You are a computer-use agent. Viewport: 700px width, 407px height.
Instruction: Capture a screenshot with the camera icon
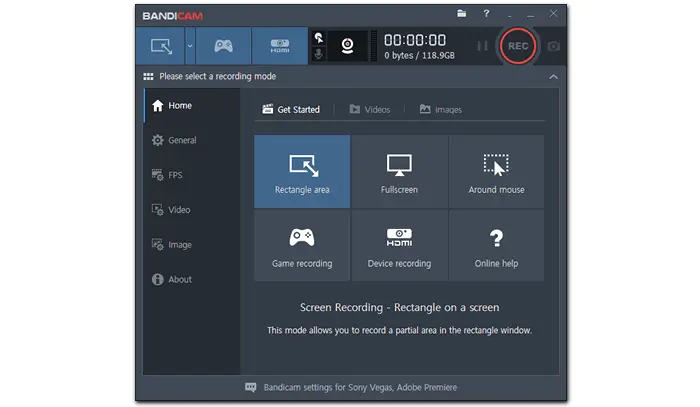pos(554,46)
